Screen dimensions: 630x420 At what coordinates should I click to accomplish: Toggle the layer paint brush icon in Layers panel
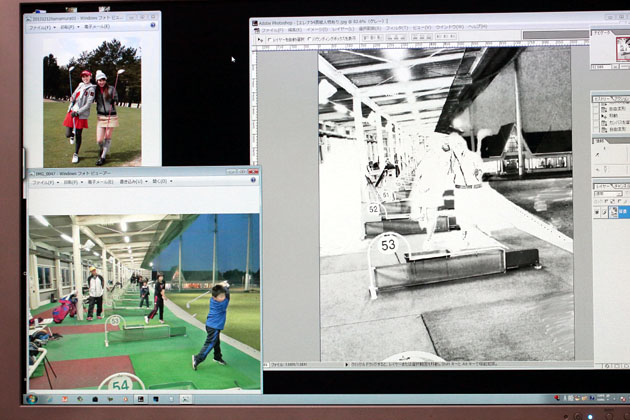(604, 212)
